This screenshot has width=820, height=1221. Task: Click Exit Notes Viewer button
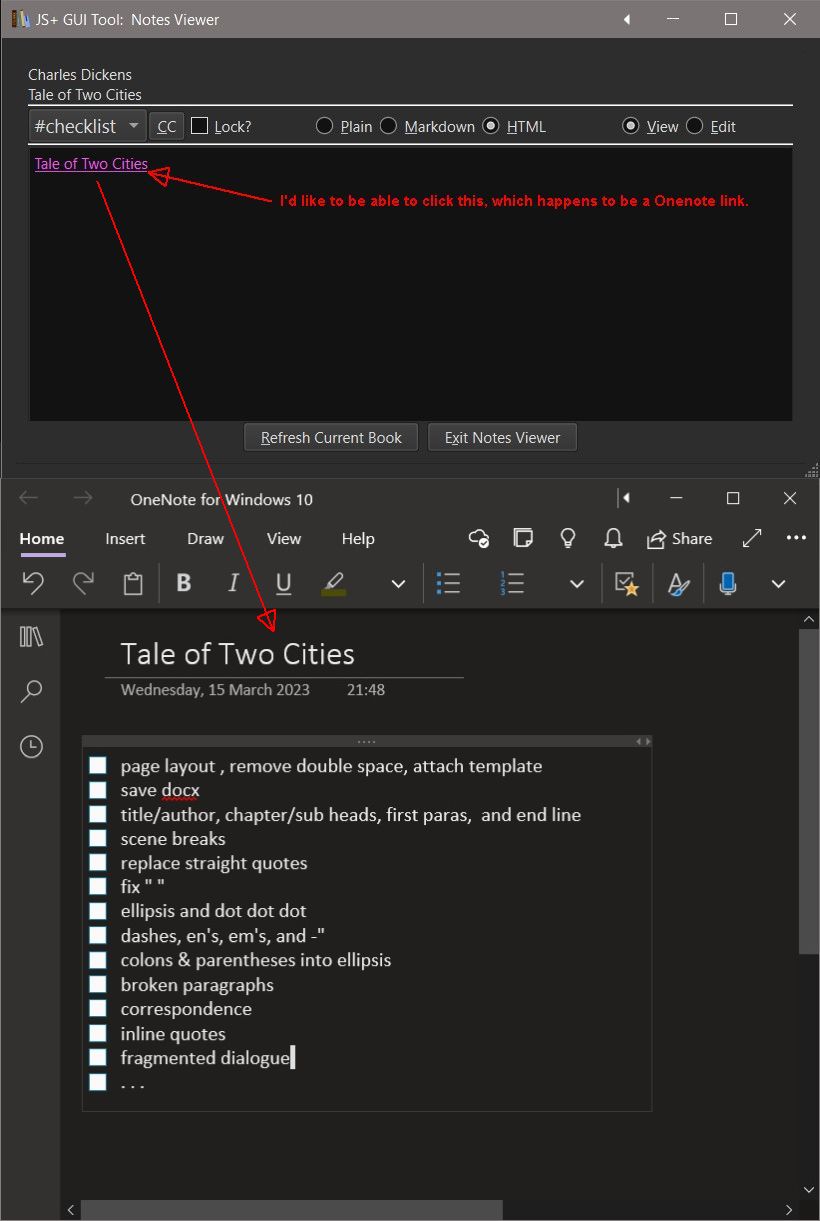click(503, 437)
